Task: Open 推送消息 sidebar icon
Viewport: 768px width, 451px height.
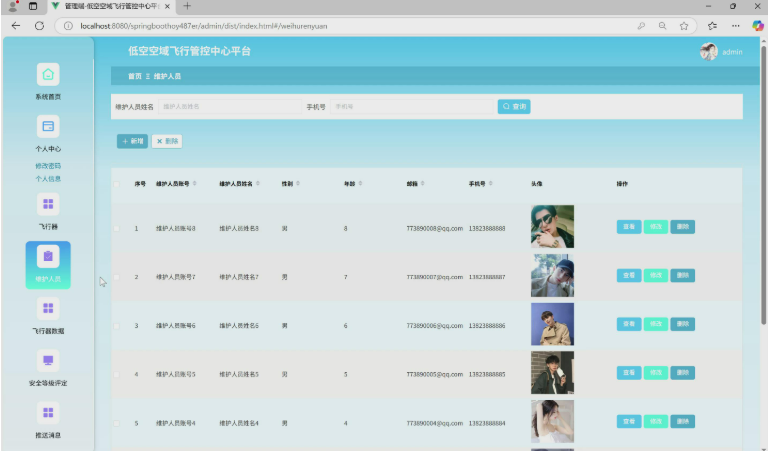Action: [48, 413]
